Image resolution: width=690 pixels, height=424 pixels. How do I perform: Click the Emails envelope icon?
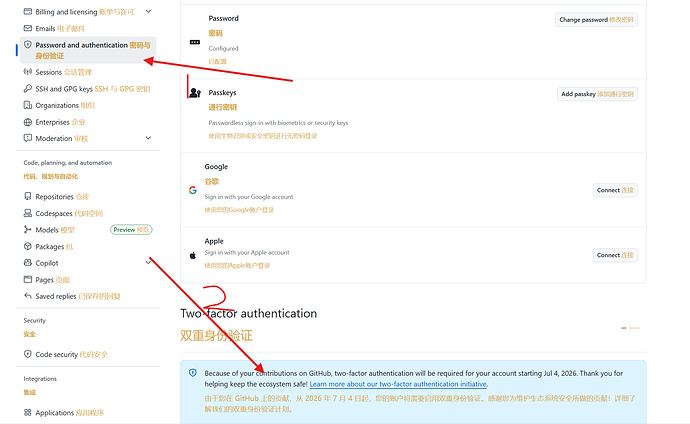pyautogui.click(x=28, y=28)
